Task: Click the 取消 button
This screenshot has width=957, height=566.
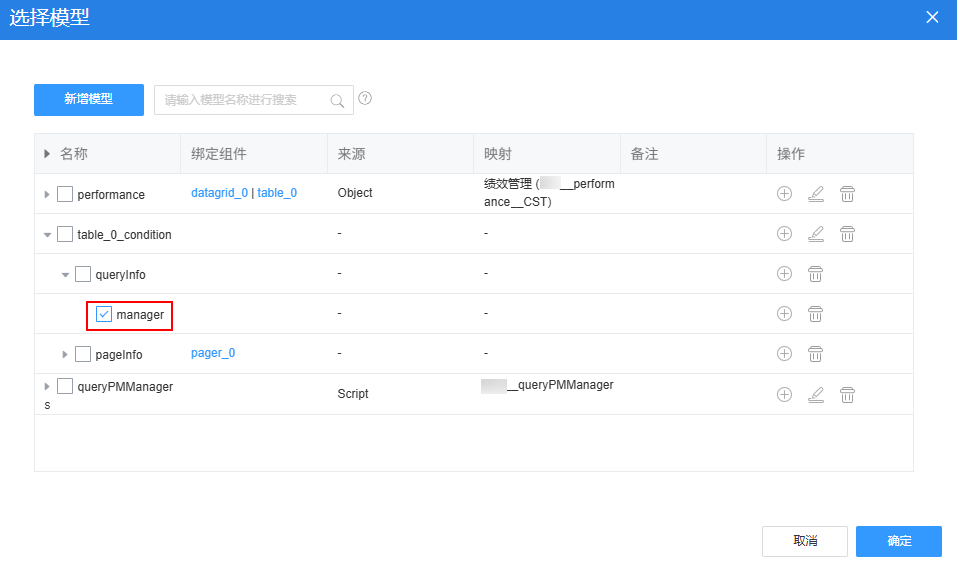Action: pyautogui.click(x=804, y=541)
